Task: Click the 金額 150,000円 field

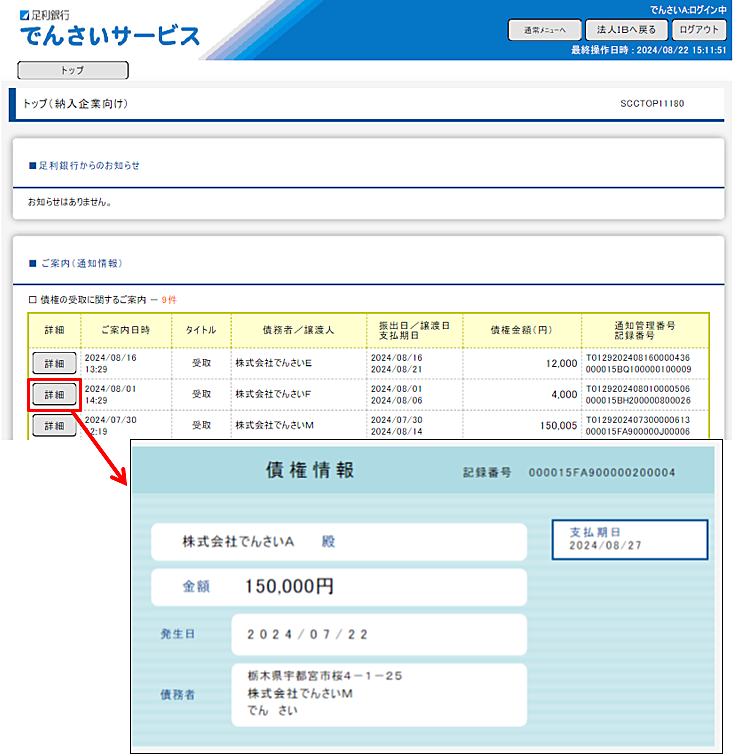Action: (x=338, y=588)
